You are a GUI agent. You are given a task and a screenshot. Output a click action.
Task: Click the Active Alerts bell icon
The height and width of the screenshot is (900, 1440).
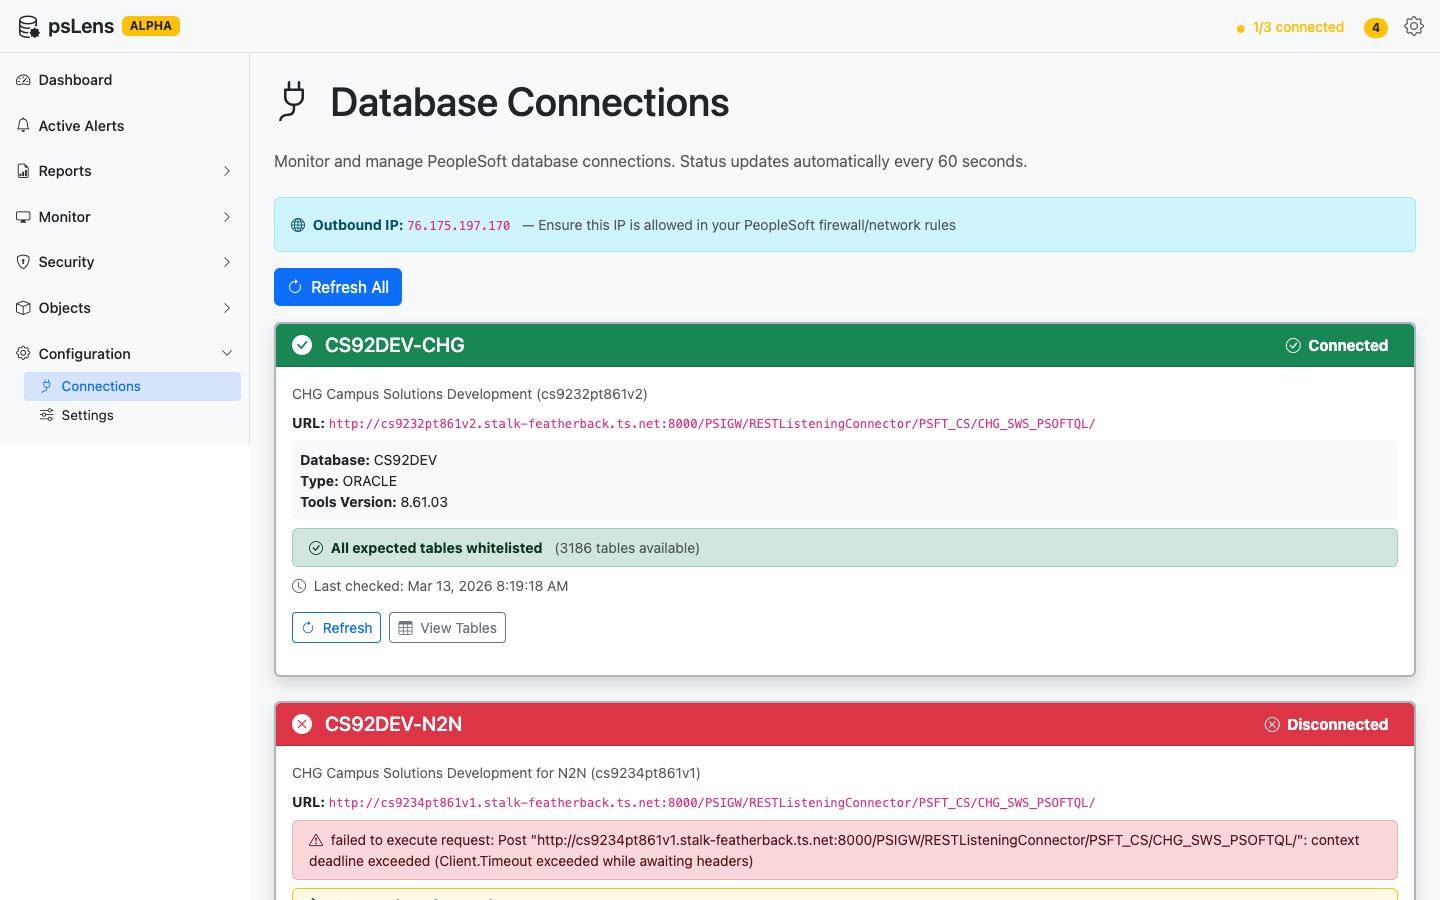pos(23,126)
